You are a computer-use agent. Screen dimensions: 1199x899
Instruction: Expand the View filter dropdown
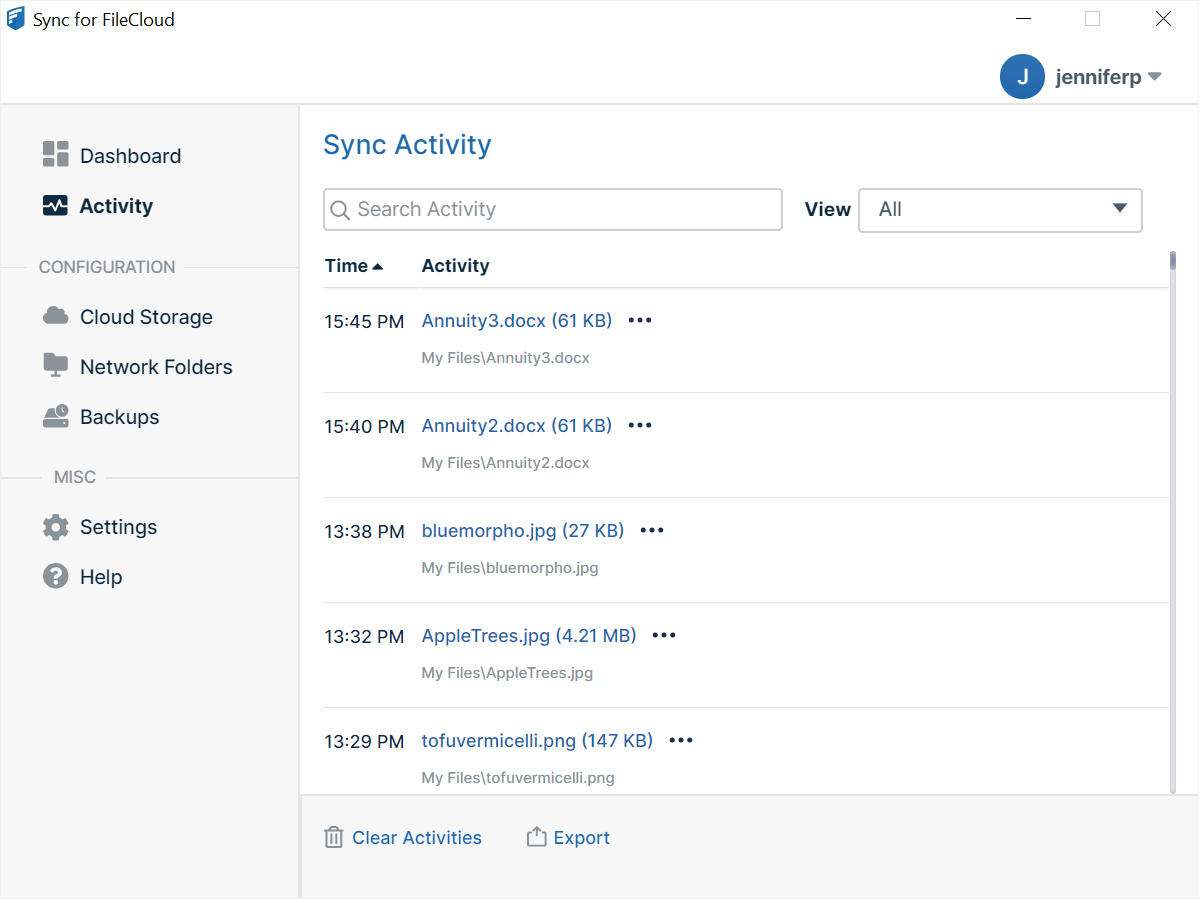(x=1000, y=210)
